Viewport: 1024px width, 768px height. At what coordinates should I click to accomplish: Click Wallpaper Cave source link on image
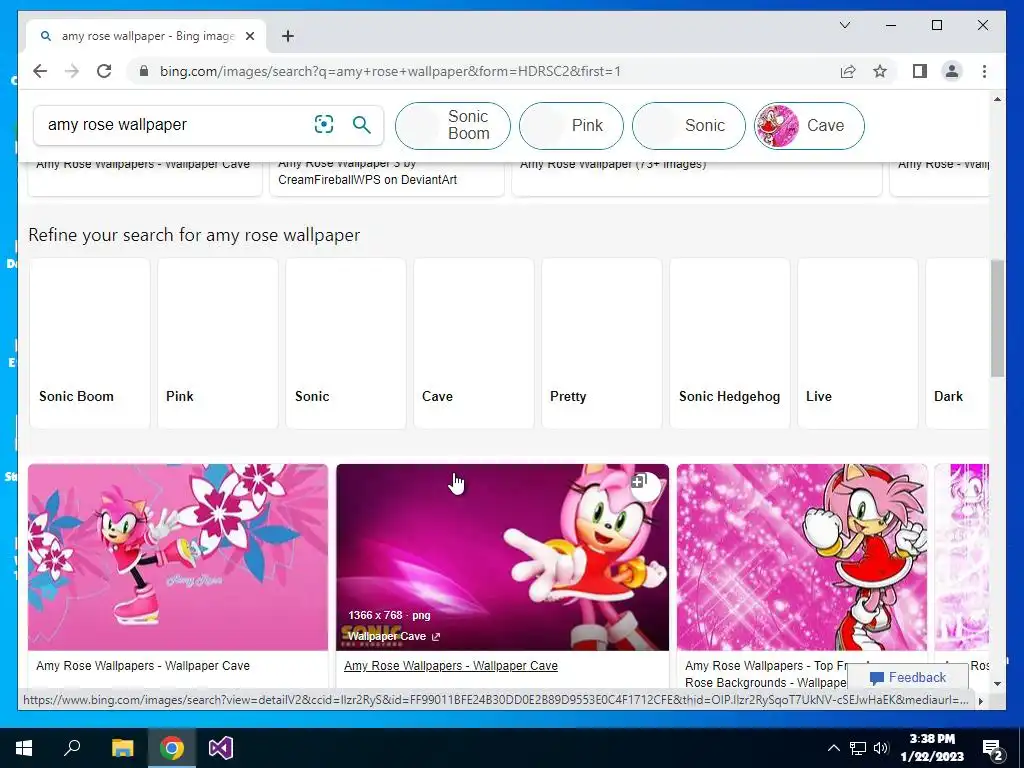pos(394,636)
